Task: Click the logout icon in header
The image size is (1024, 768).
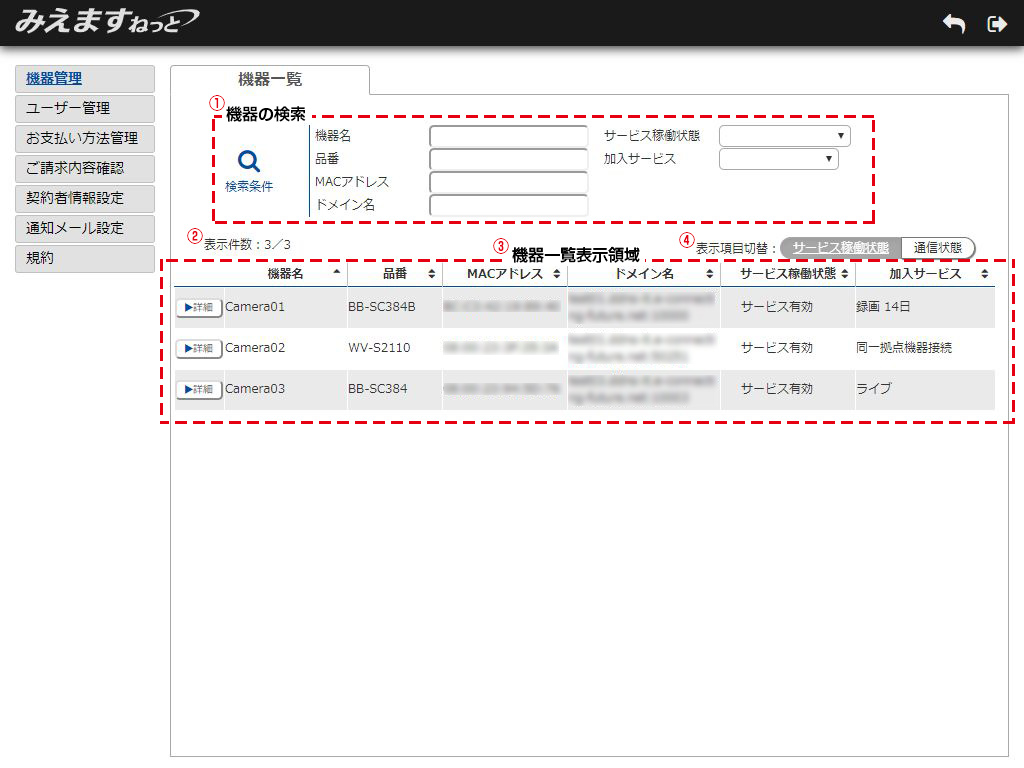Action: (996, 24)
